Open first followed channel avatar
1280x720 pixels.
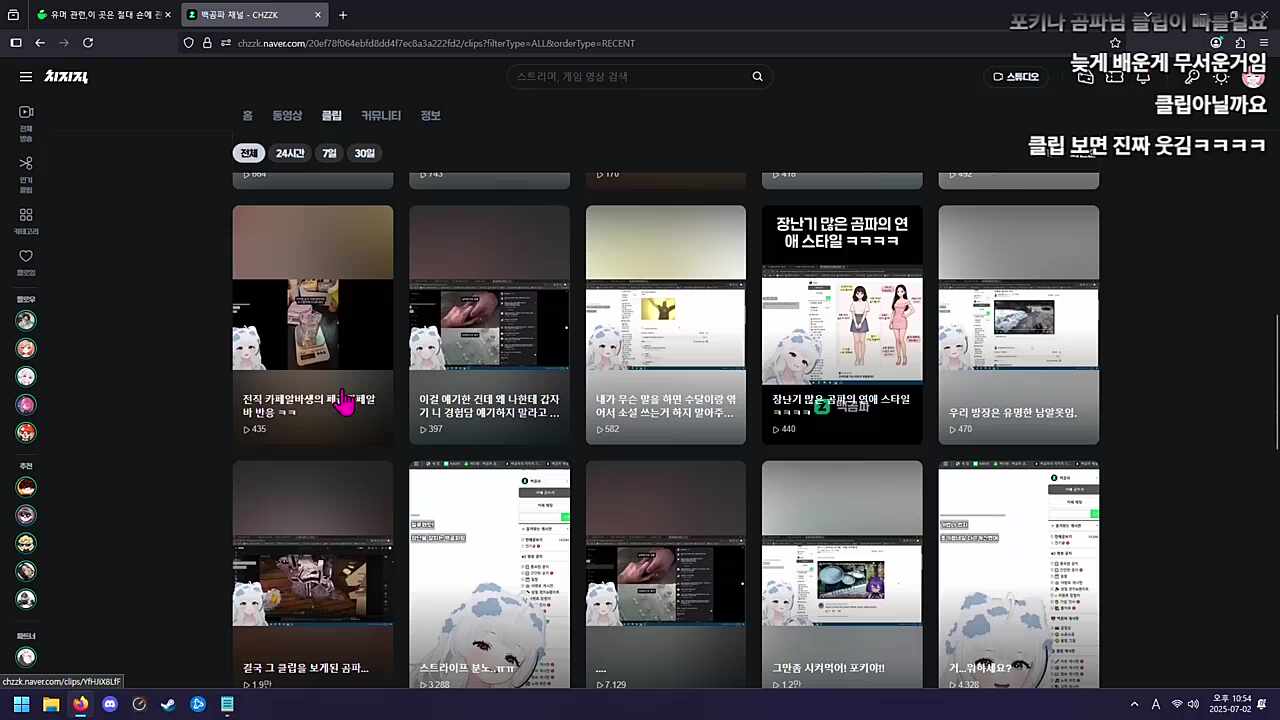pos(26,320)
